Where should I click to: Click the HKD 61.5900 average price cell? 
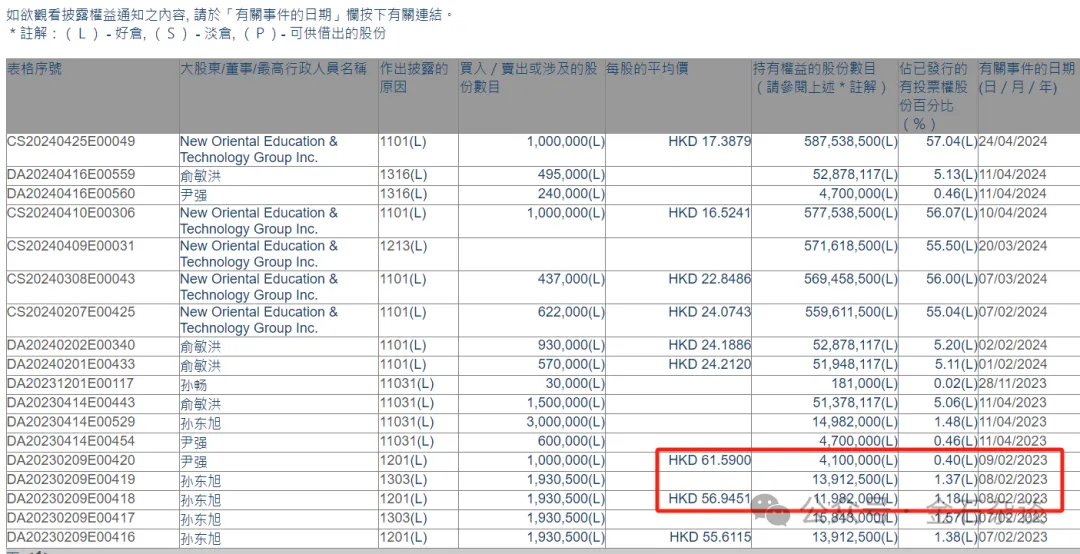click(x=709, y=461)
